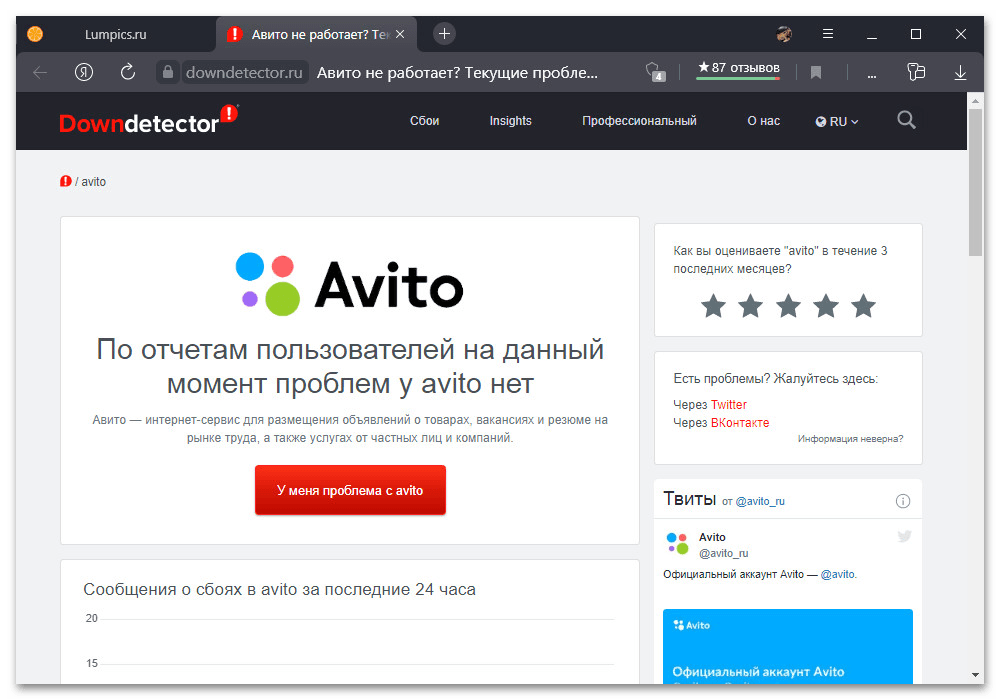Click the avito breadcrumb text
The height and width of the screenshot is (700, 1000).
click(x=94, y=182)
